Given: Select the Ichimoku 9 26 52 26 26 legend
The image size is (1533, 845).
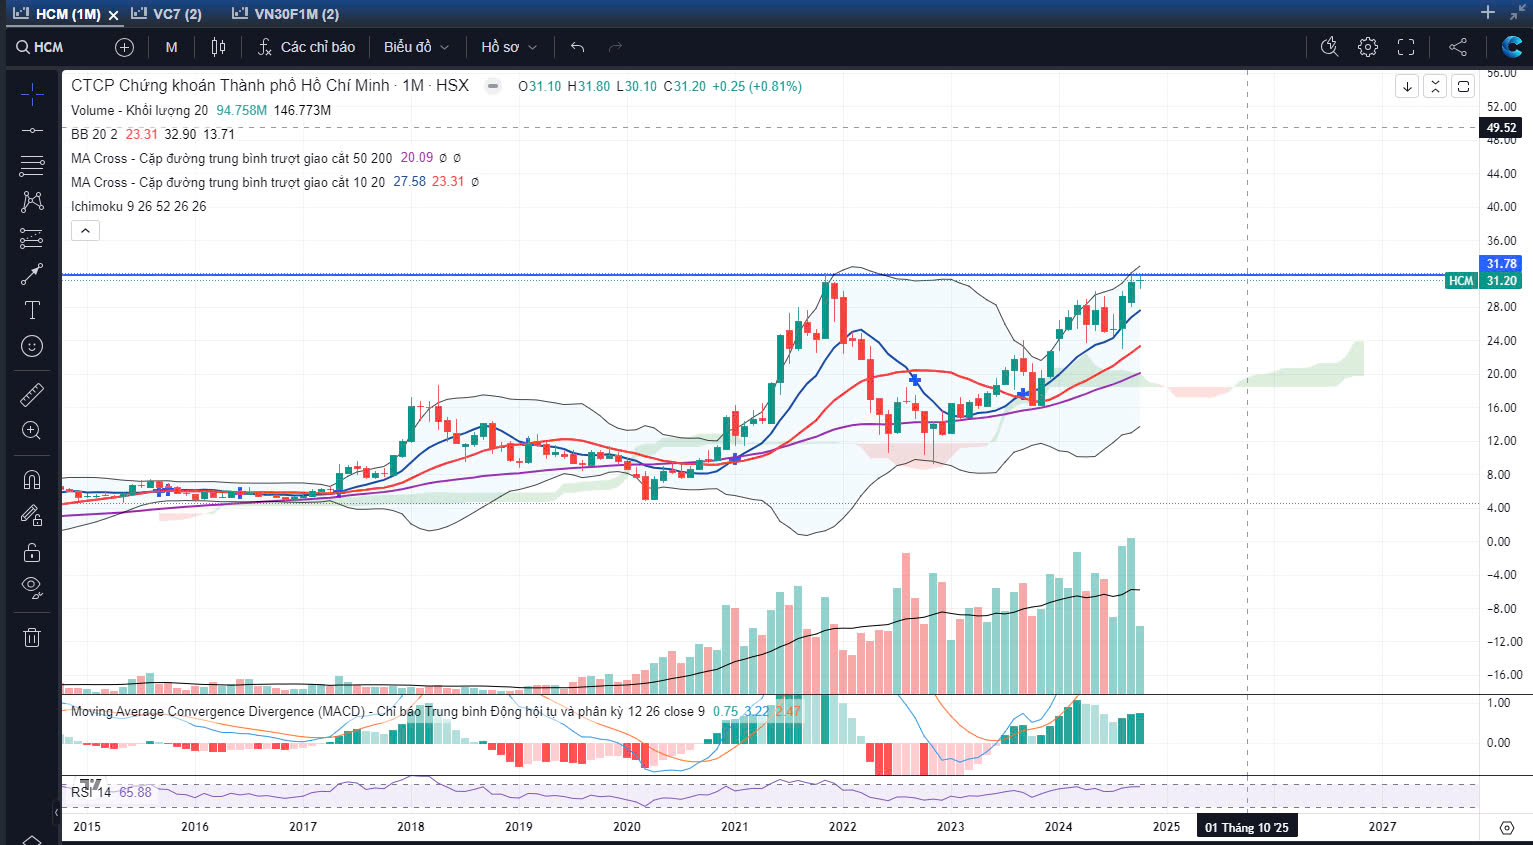Looking at the screenshot, I should 139,206.
